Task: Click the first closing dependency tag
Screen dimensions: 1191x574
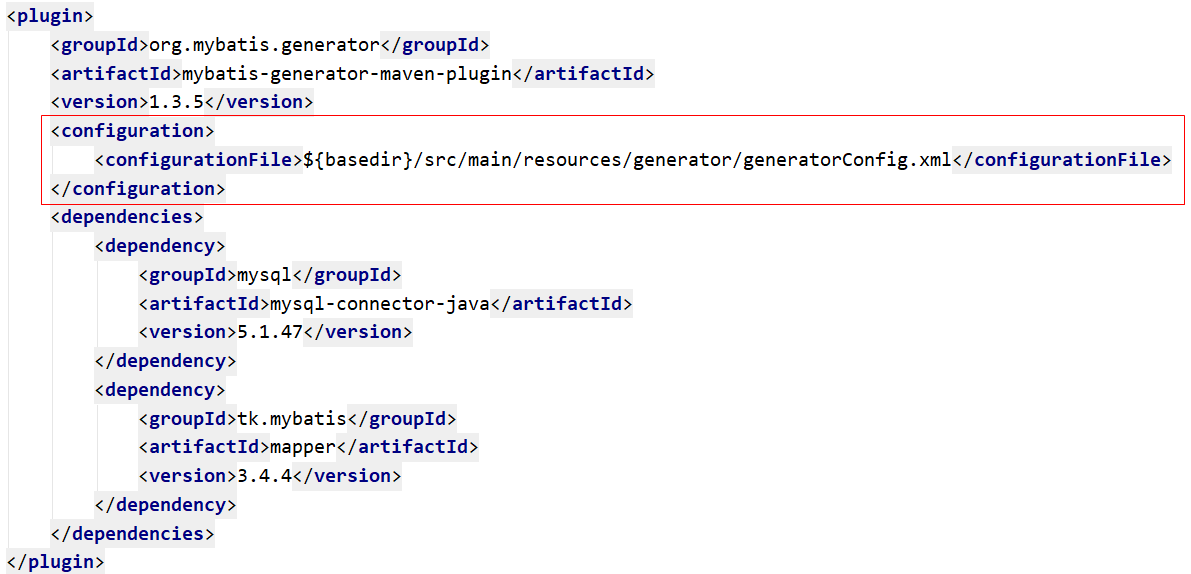Action: (166, 362)
